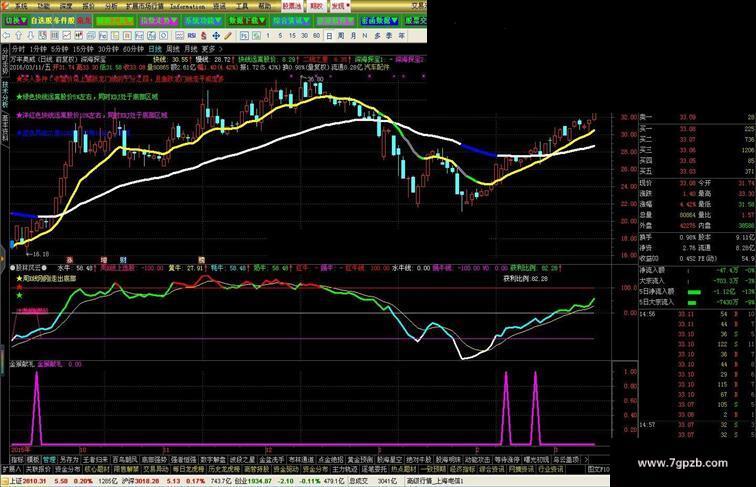The image size is (756, 487).
Task: Select the 60-minute period toolbar button
Action: [x=316, y=36]
